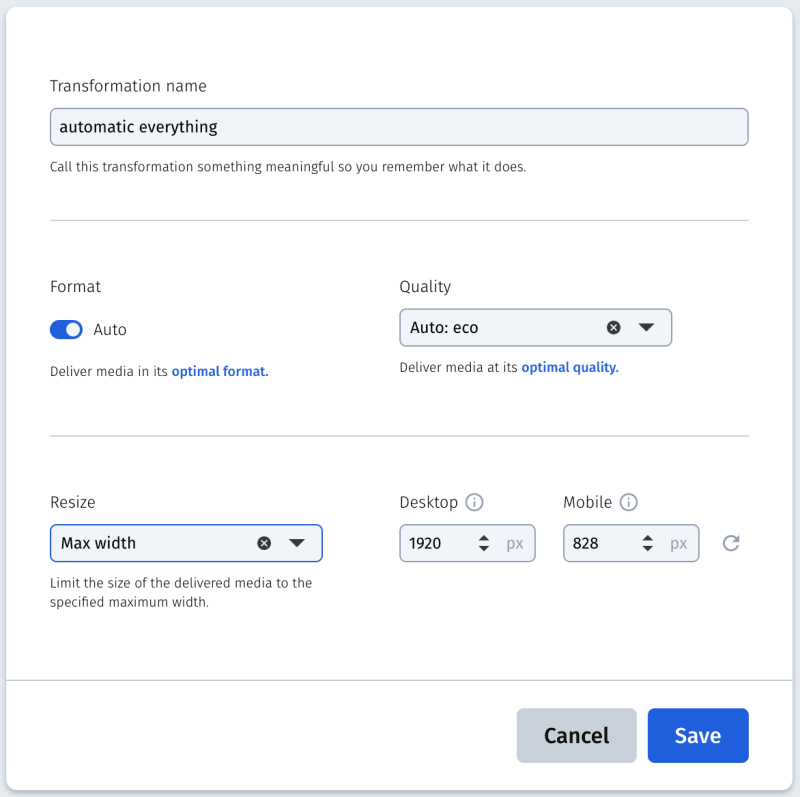The height and width of the screenshot is (797, 800).
Task: Toggle the Format Auto switch off
Action: coord(66,330)
